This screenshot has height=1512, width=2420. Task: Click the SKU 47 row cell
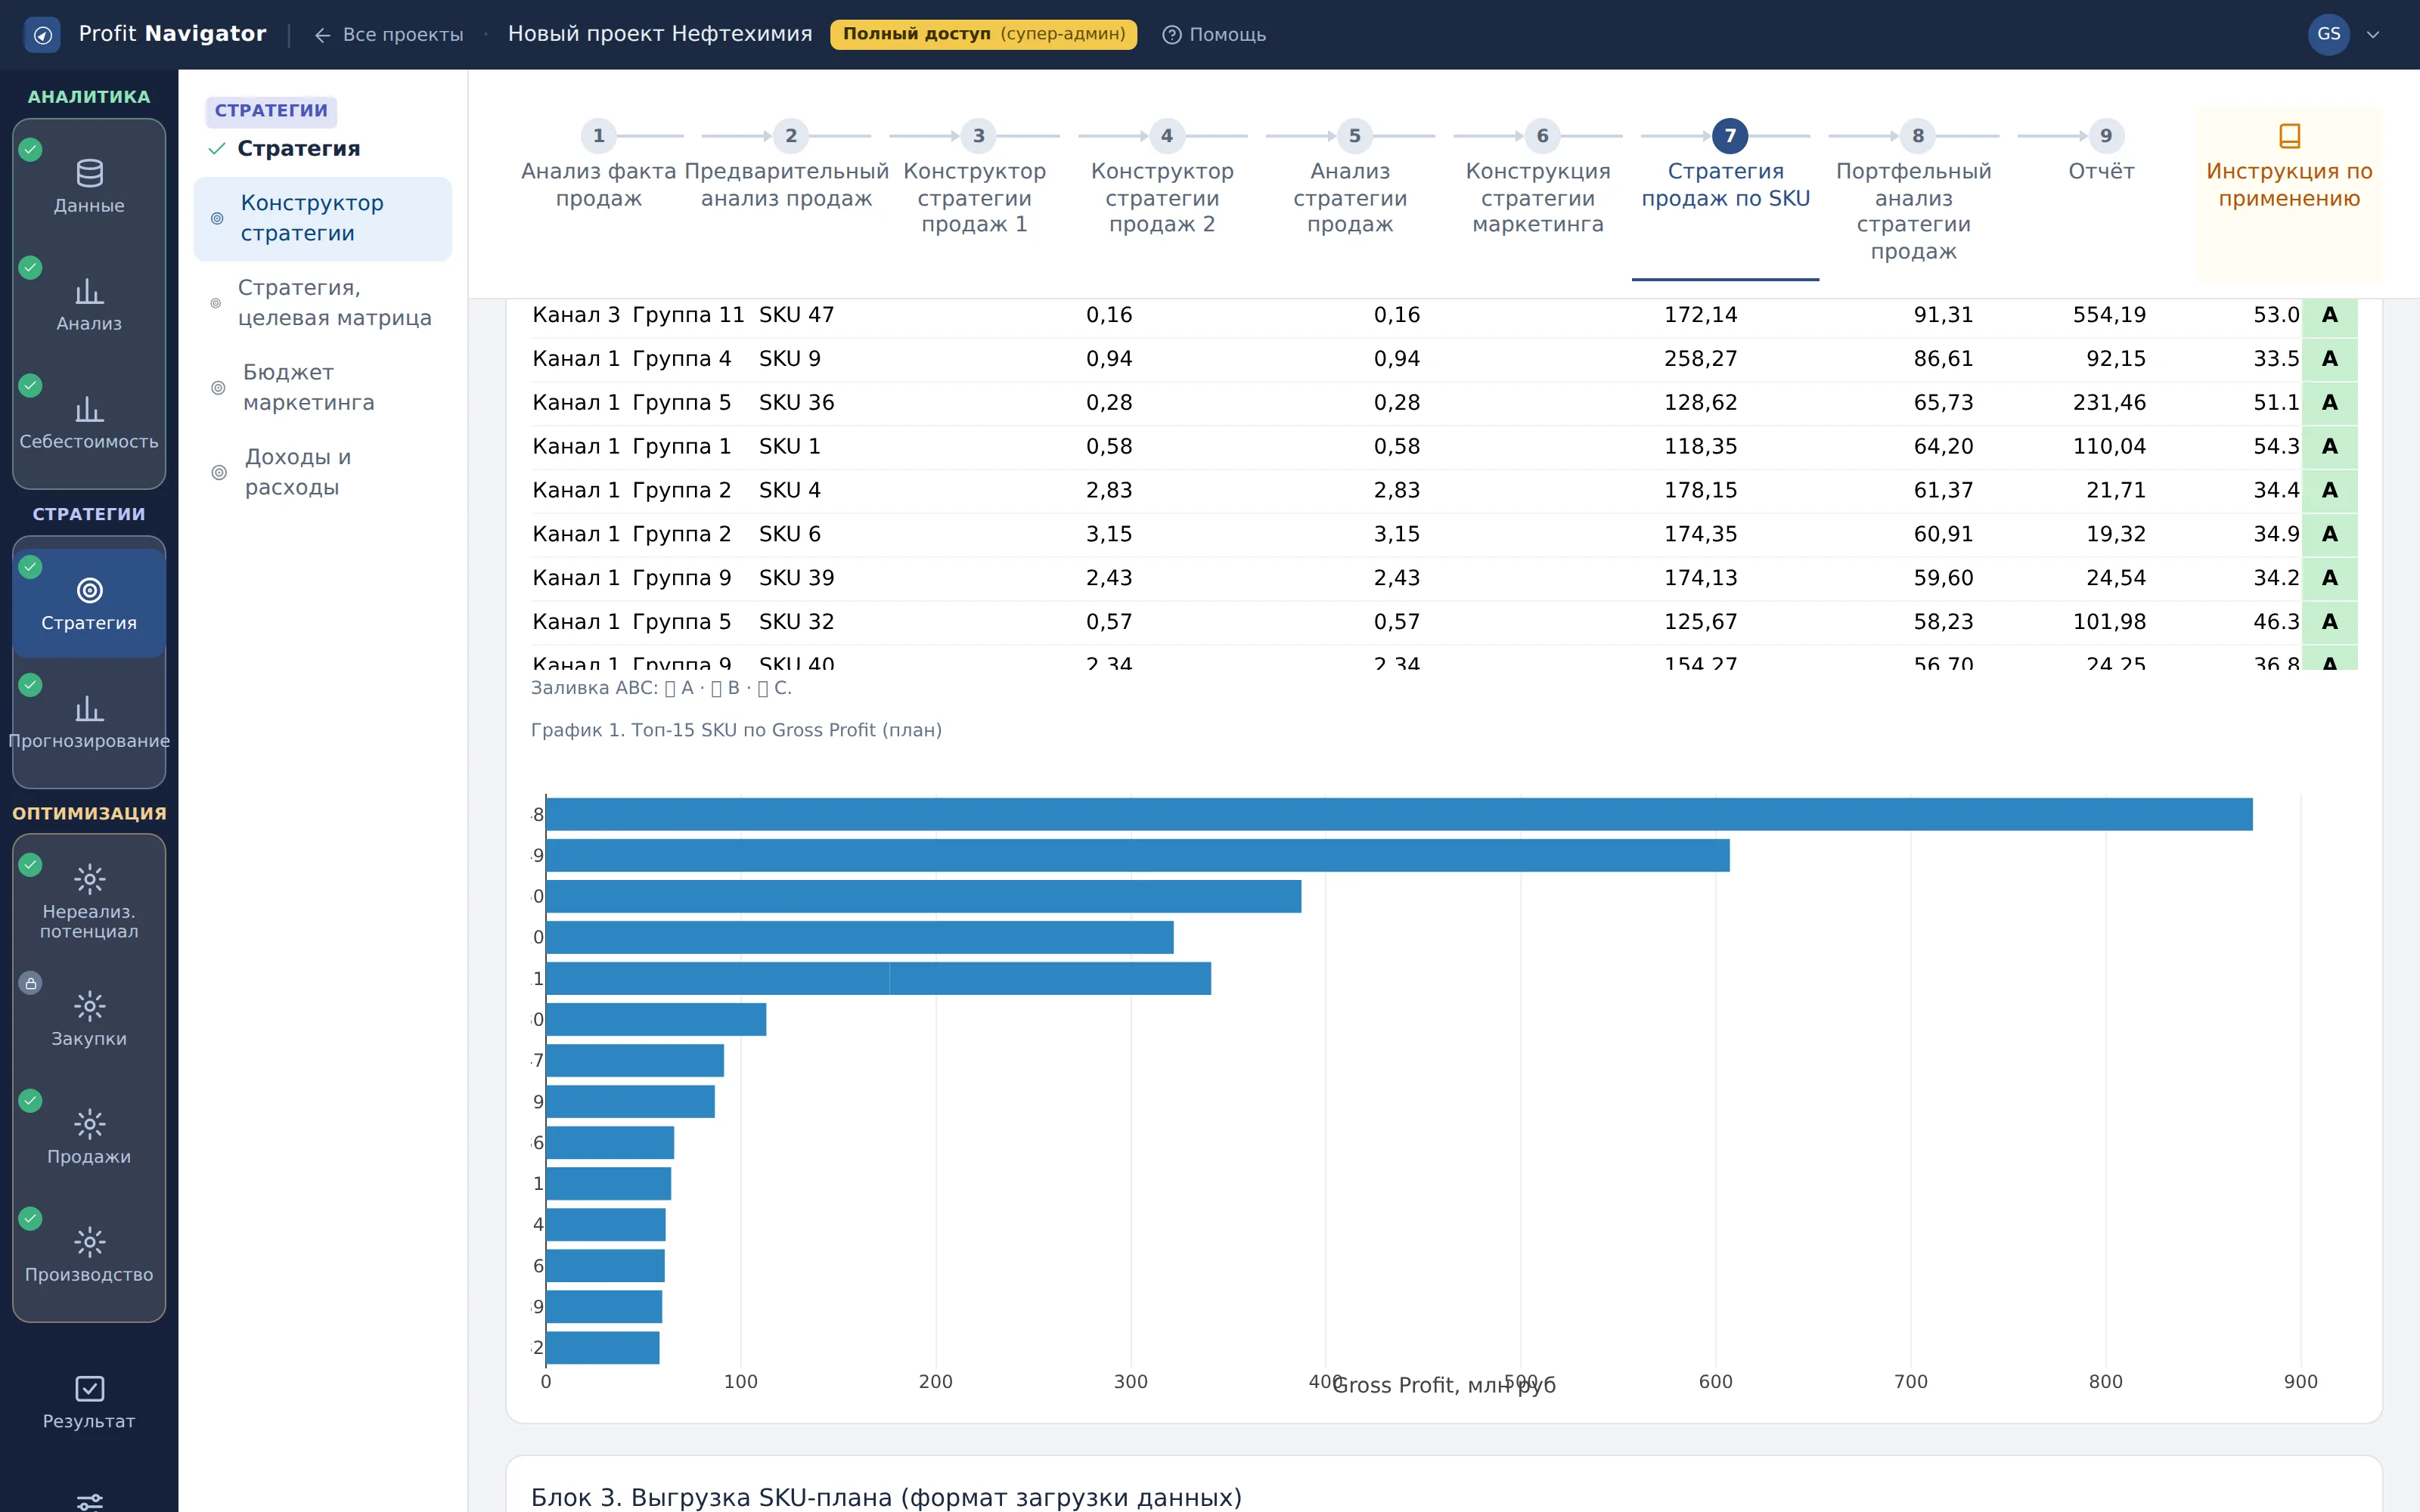pyautogui.click(x=796, y=315)
